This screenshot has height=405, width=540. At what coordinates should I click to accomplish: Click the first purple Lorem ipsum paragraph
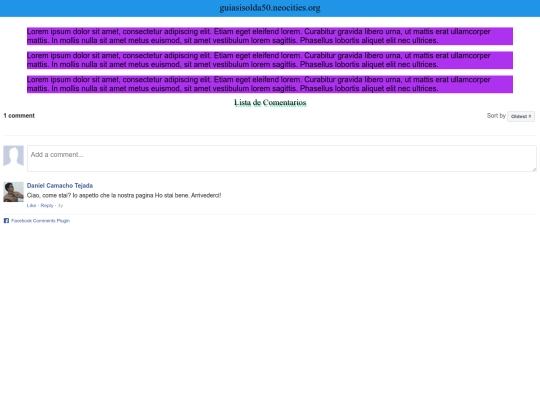point(270,36)
